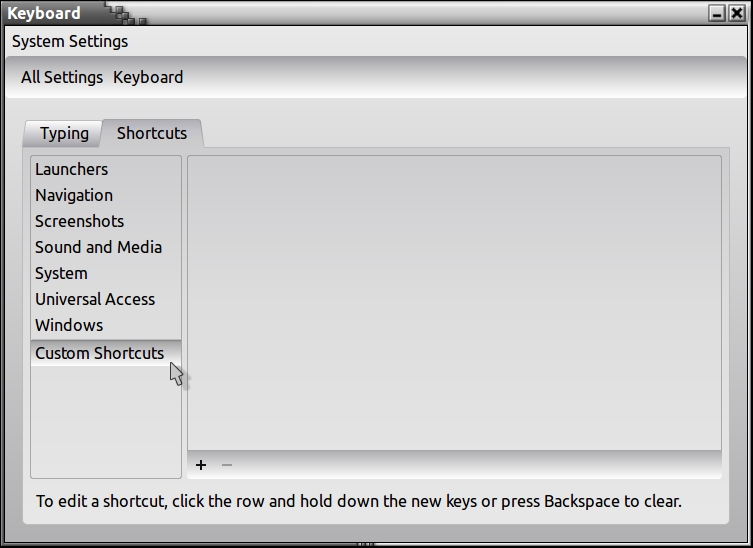
Task: Open the Screenshots shortcut category
Action: tap(79, 221)
